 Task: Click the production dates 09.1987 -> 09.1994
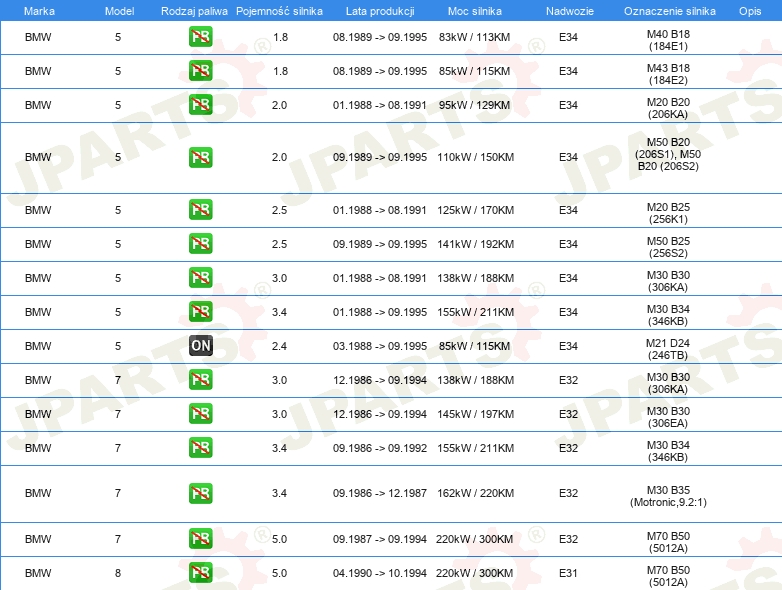click(380, 539)
